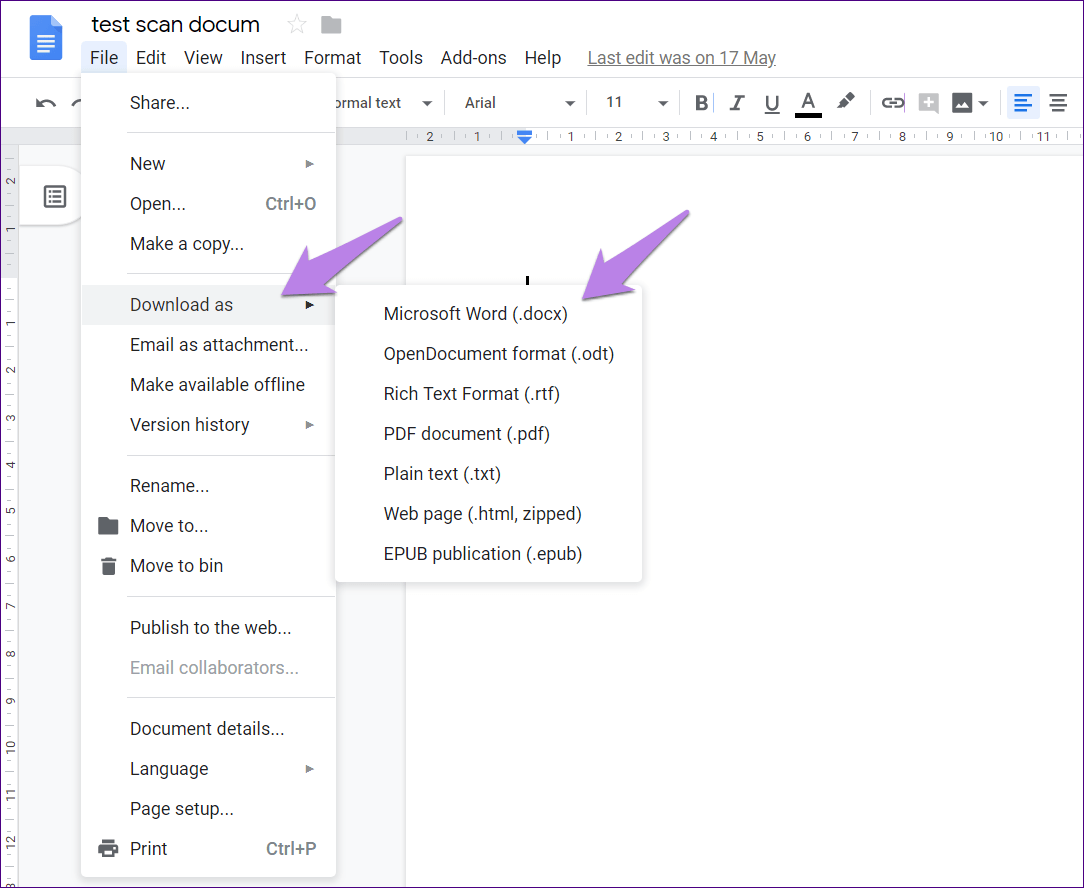This screenshot has height=888, width=1084.
Task: Expand the insert image dropdown arrow
Action: click(983, 104)
